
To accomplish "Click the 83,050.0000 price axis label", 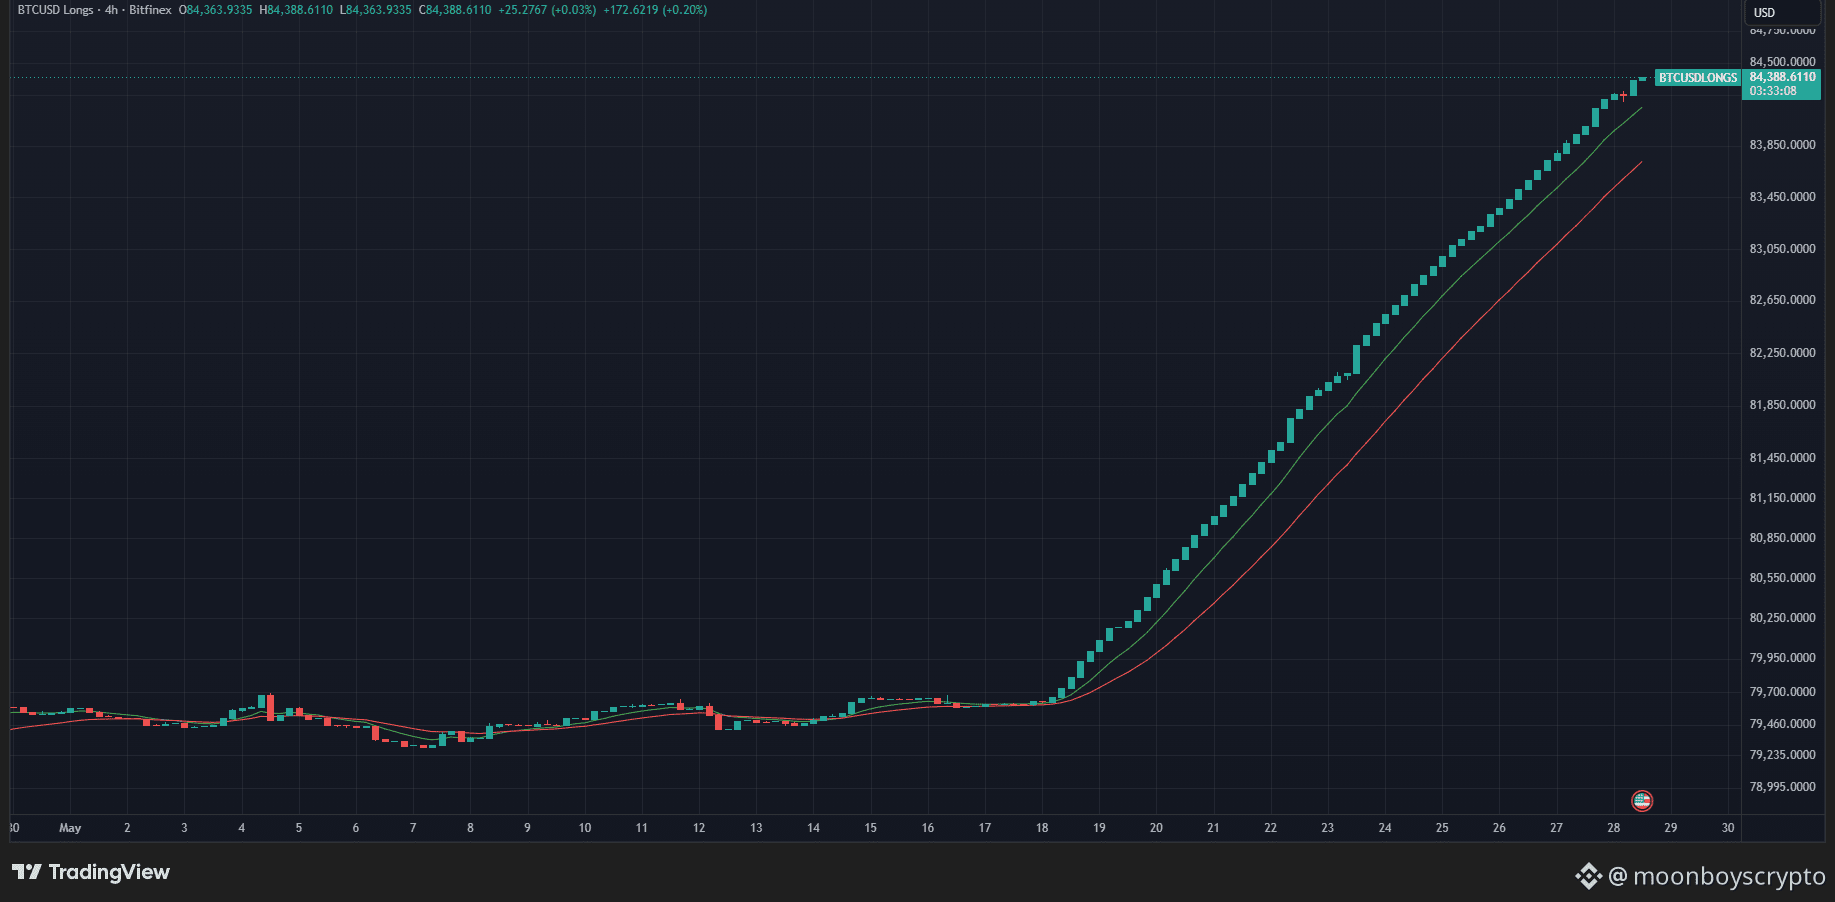I will point(1783,249).
